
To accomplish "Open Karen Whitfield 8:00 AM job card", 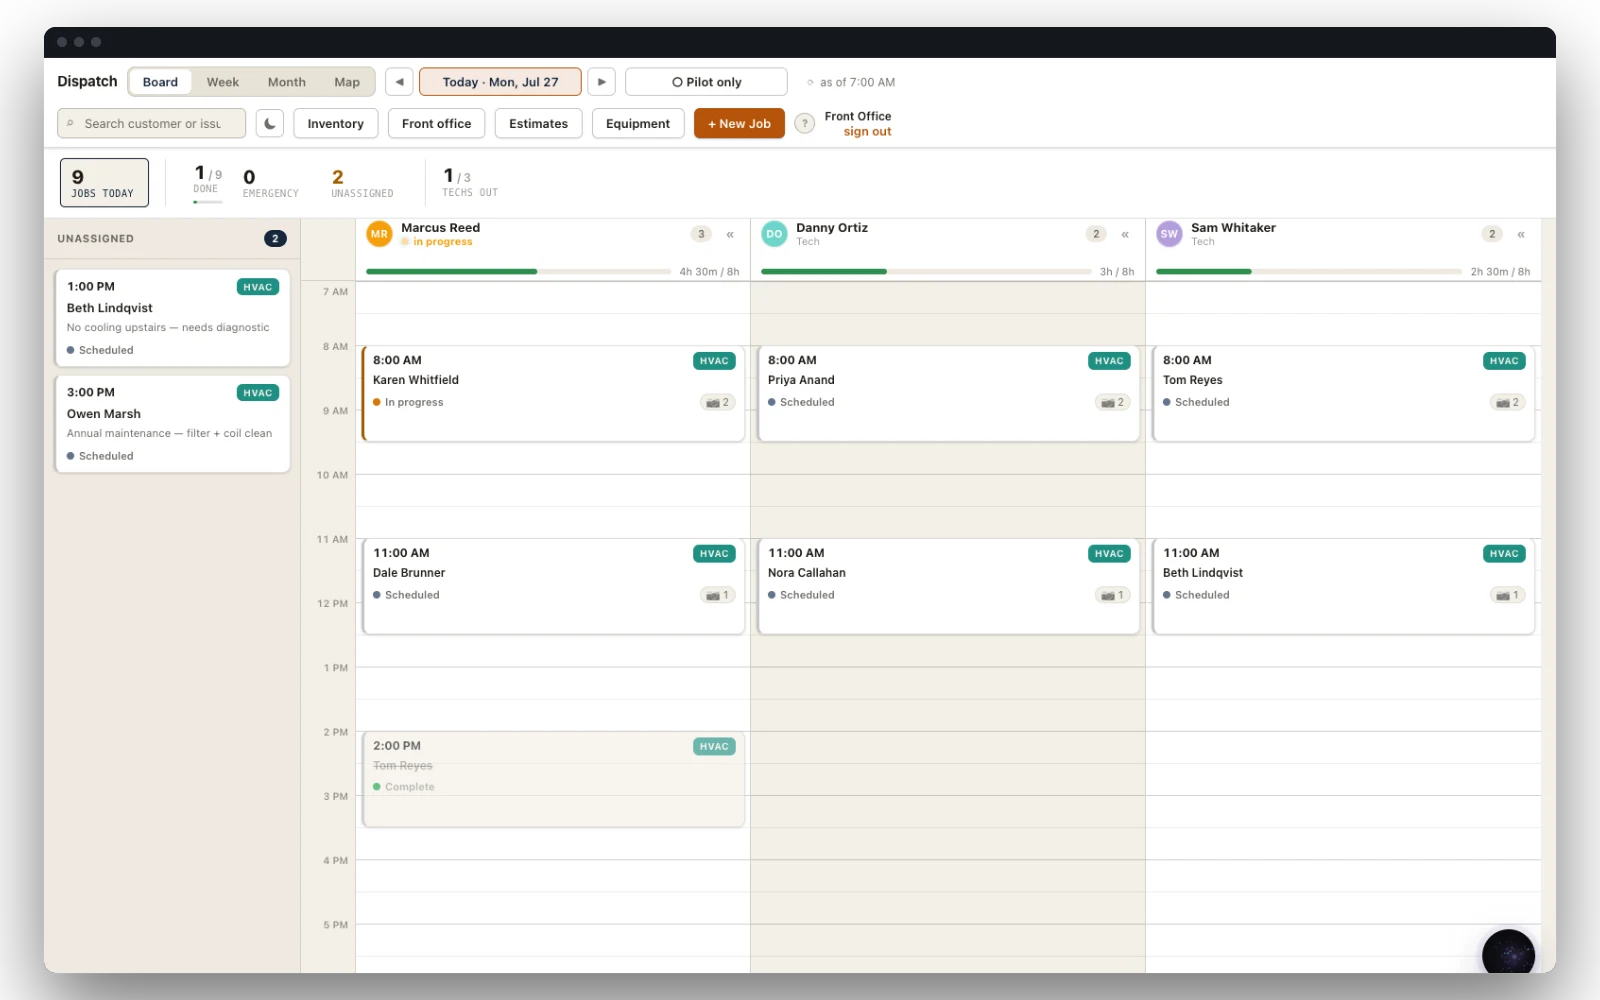I will pyautogui.click(x=554, y=394).
